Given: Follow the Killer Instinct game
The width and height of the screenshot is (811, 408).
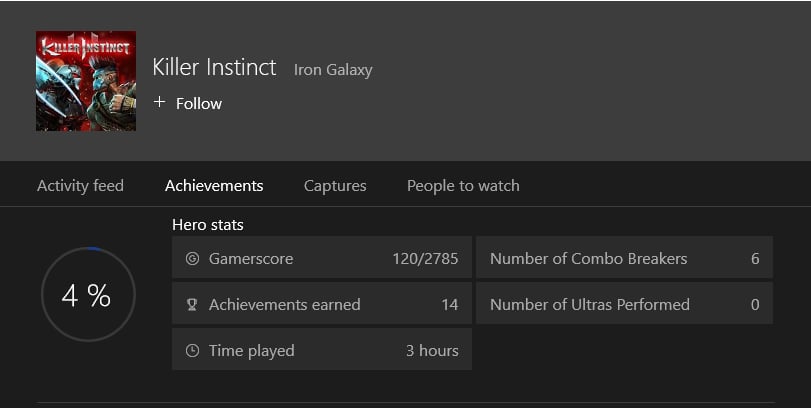Looking at the screenshot, I should point(188,103).
